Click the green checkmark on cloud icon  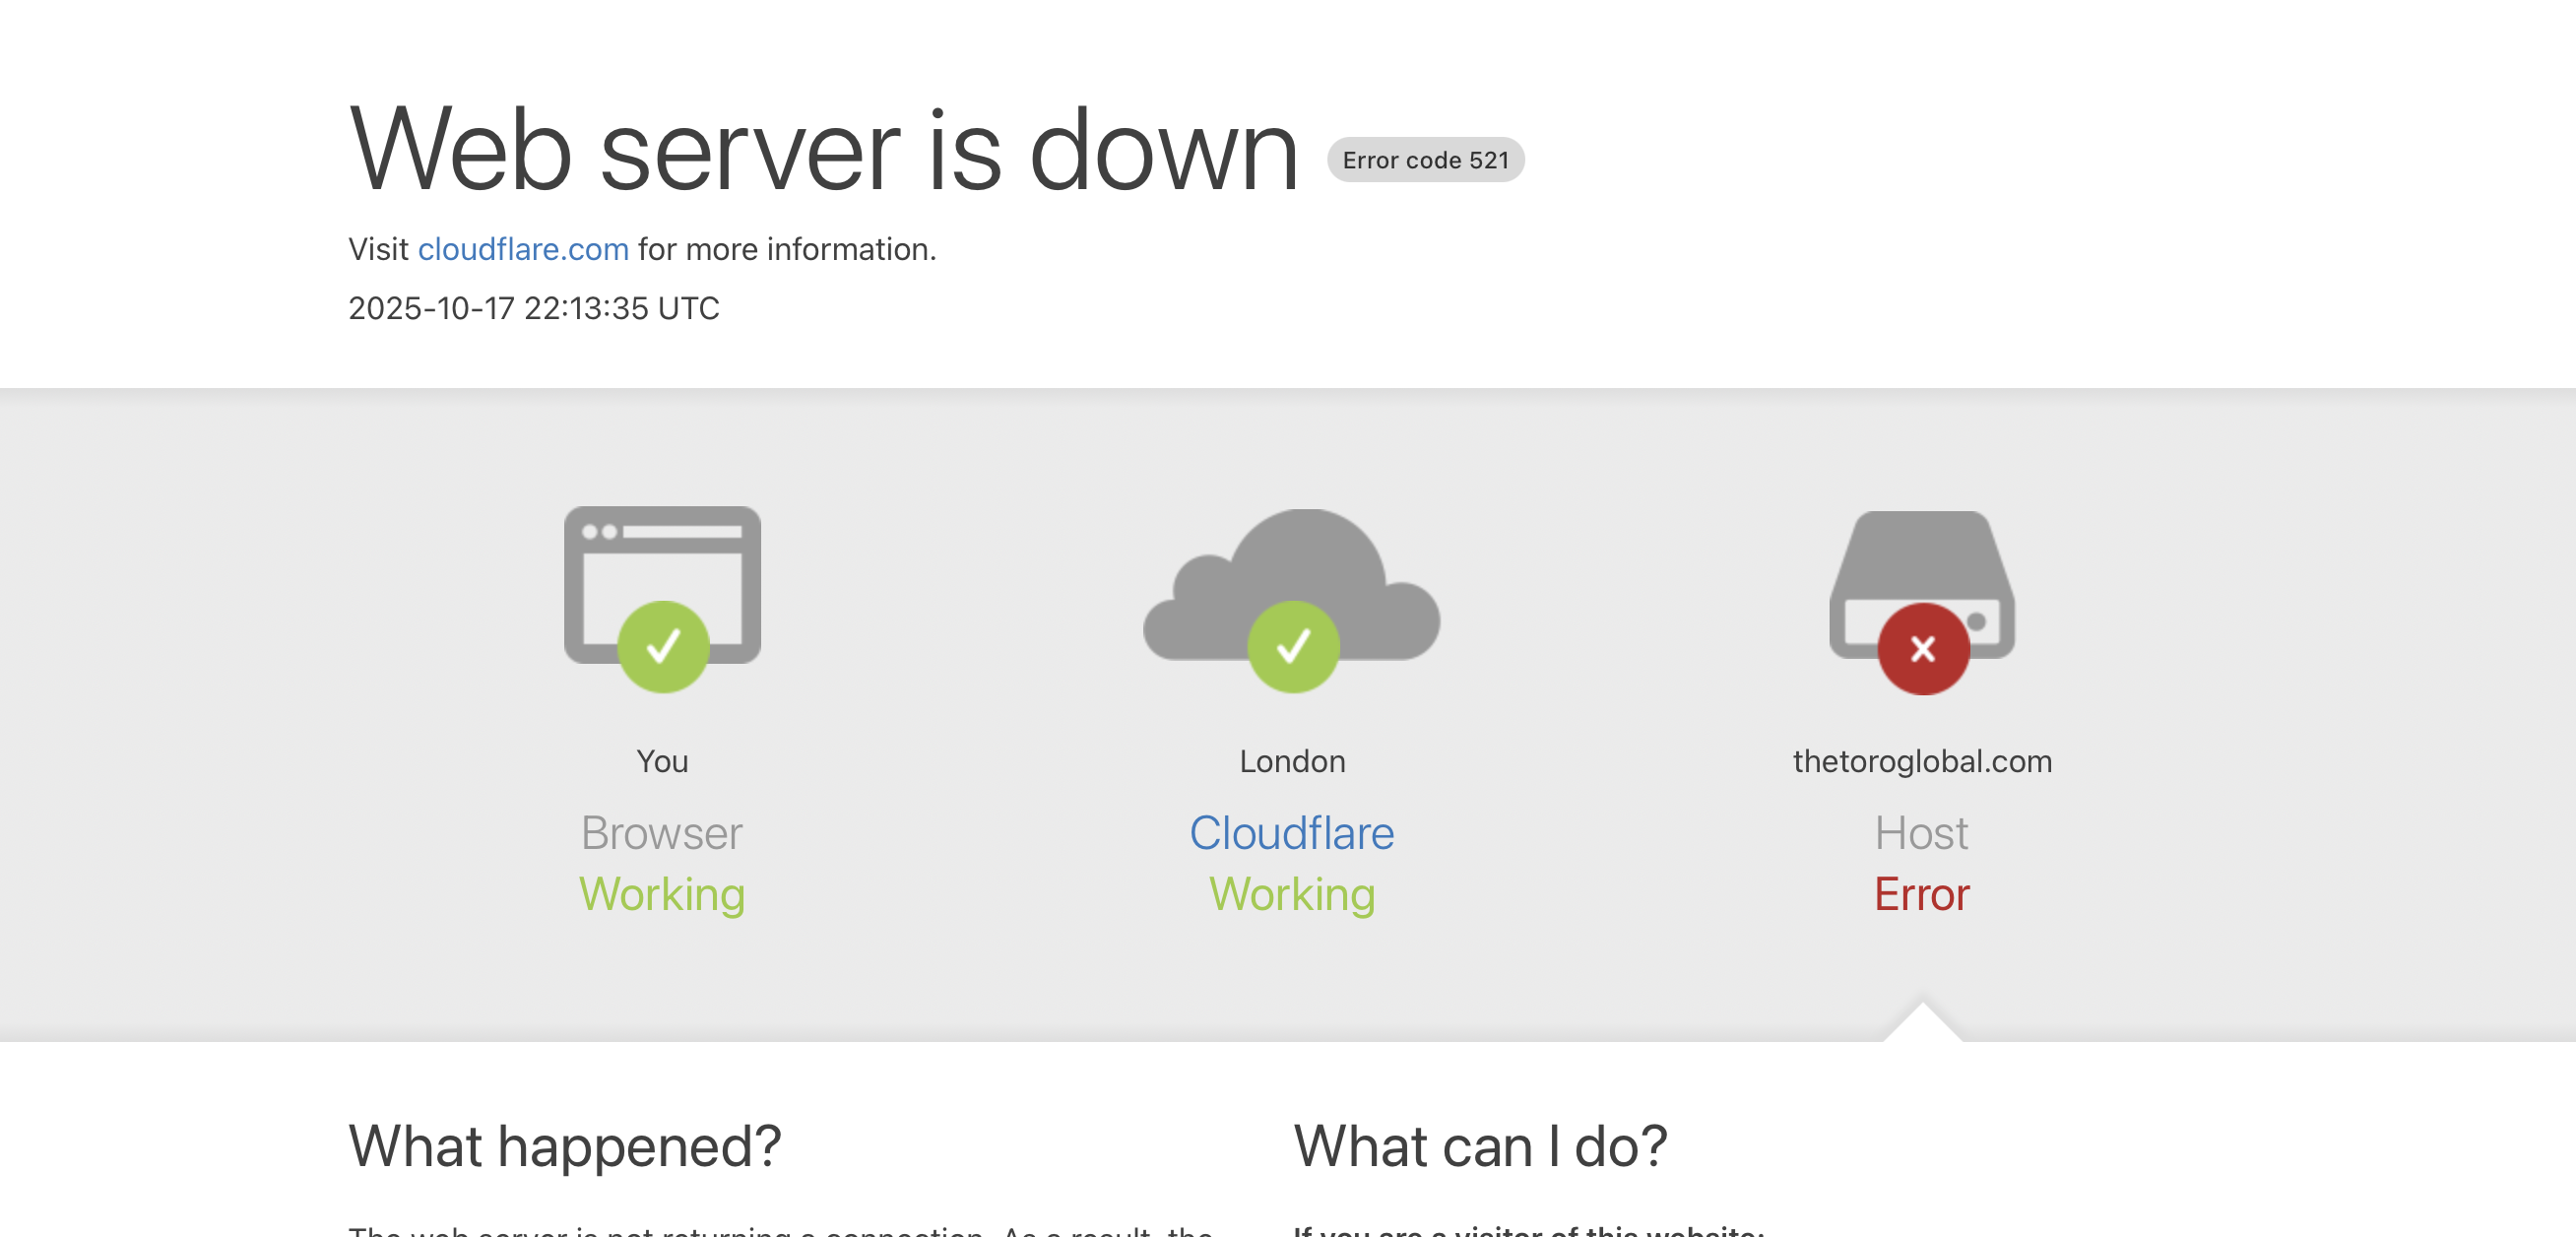(x=1292, y=647)
